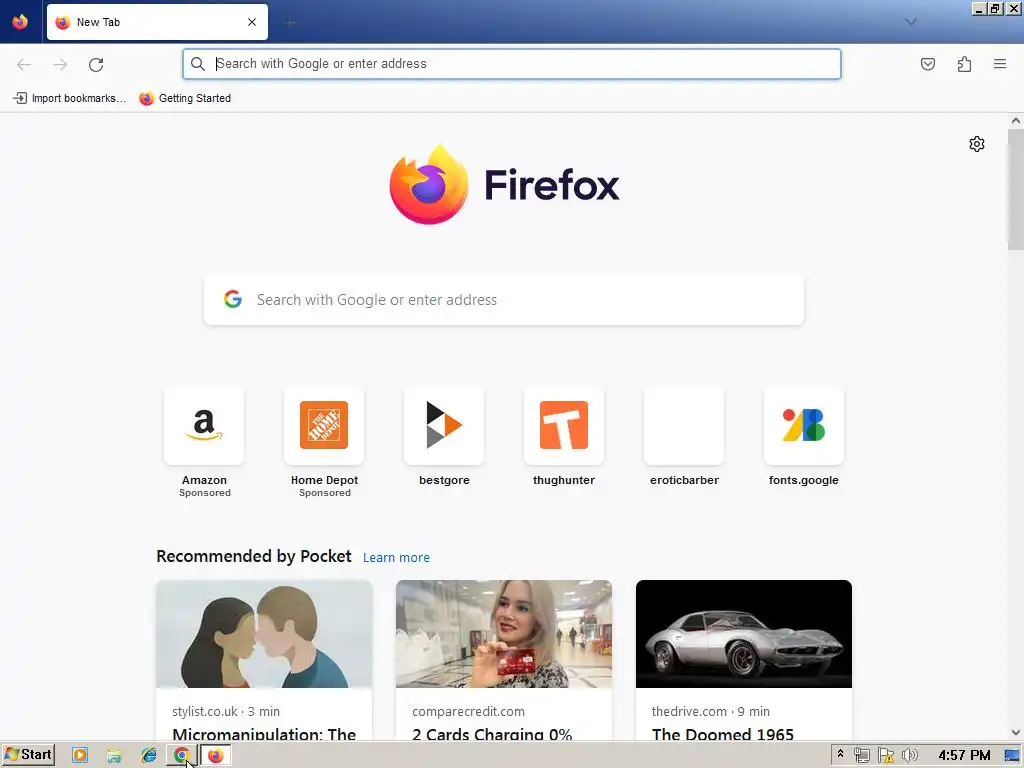Launch Google Chrome from the taskbar
Screen dimensions: 1024x768
point(182,756)
